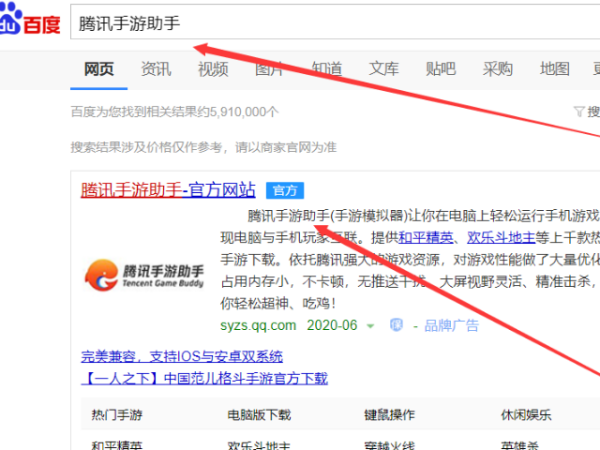Open 【一人之下】中国范儿格斗手游官方下载 link
This screenshot has height=450, width=600.
click(x=204, y=379)
